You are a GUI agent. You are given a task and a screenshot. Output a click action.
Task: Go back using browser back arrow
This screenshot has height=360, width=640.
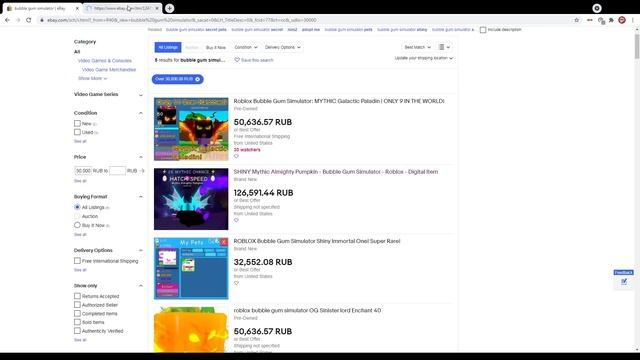click(7, 20)
